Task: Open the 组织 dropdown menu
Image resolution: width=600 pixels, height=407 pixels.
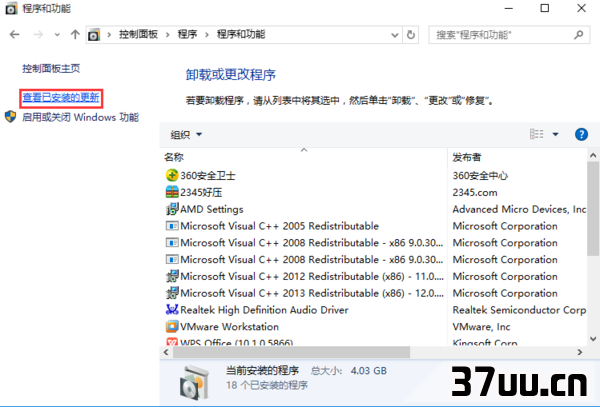Action: (x=186, y=135)
